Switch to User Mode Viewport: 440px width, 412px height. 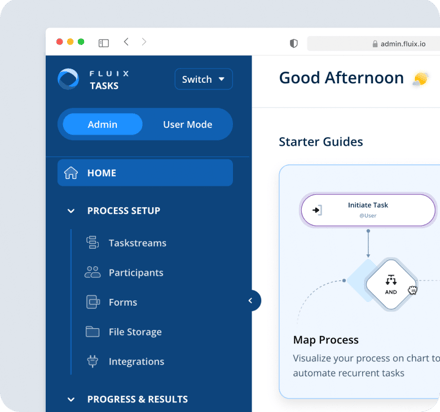[x=188, y=124]
